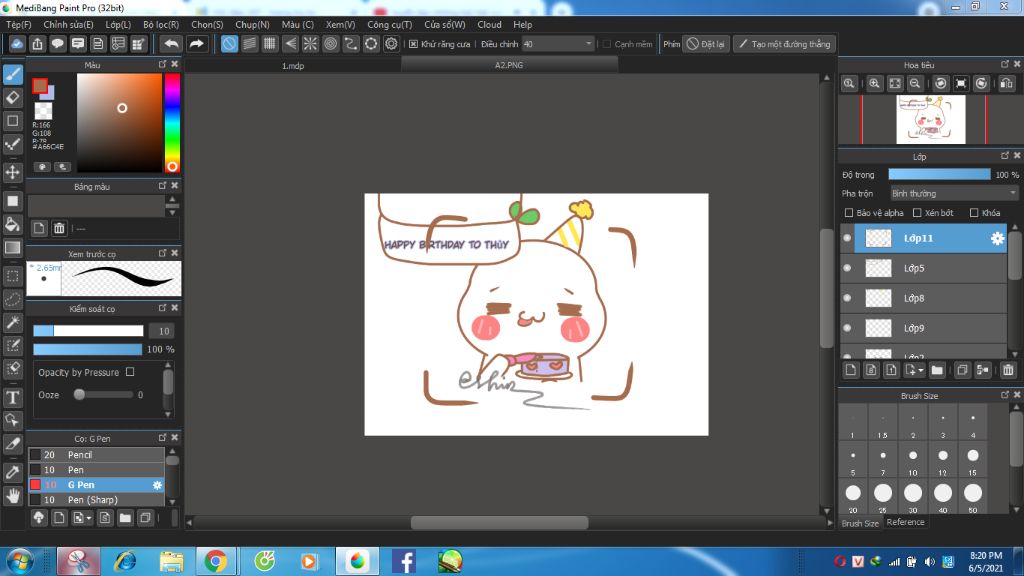Click Tạo một đường thẳng button

pyautogui.click(x=784, y=44)
